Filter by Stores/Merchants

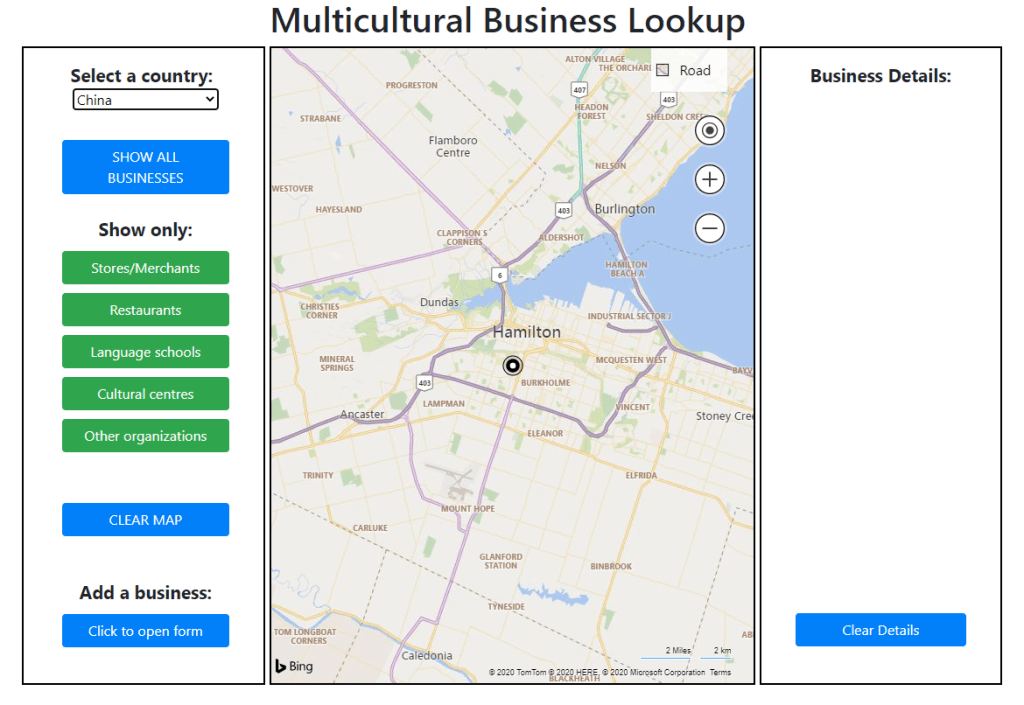(146, 268)
